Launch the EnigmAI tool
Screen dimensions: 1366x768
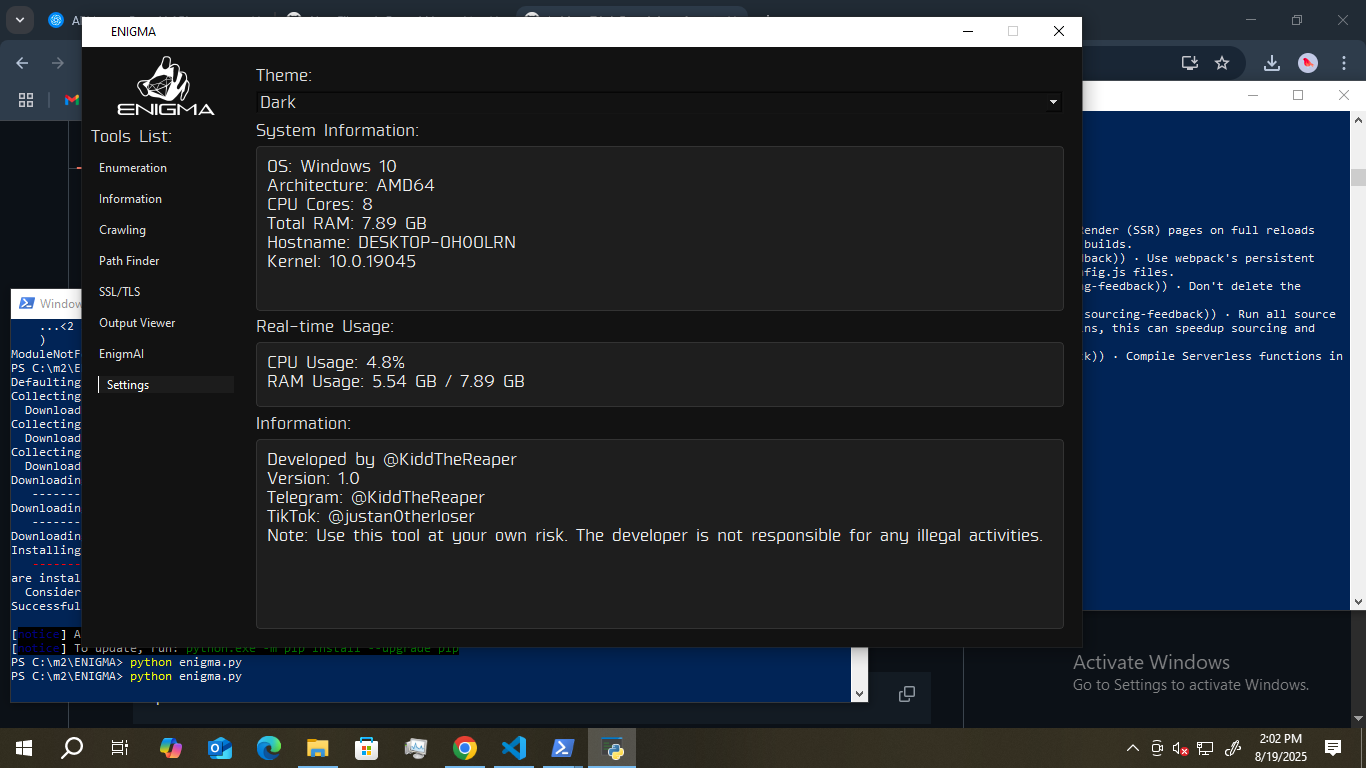click(122, 354)
